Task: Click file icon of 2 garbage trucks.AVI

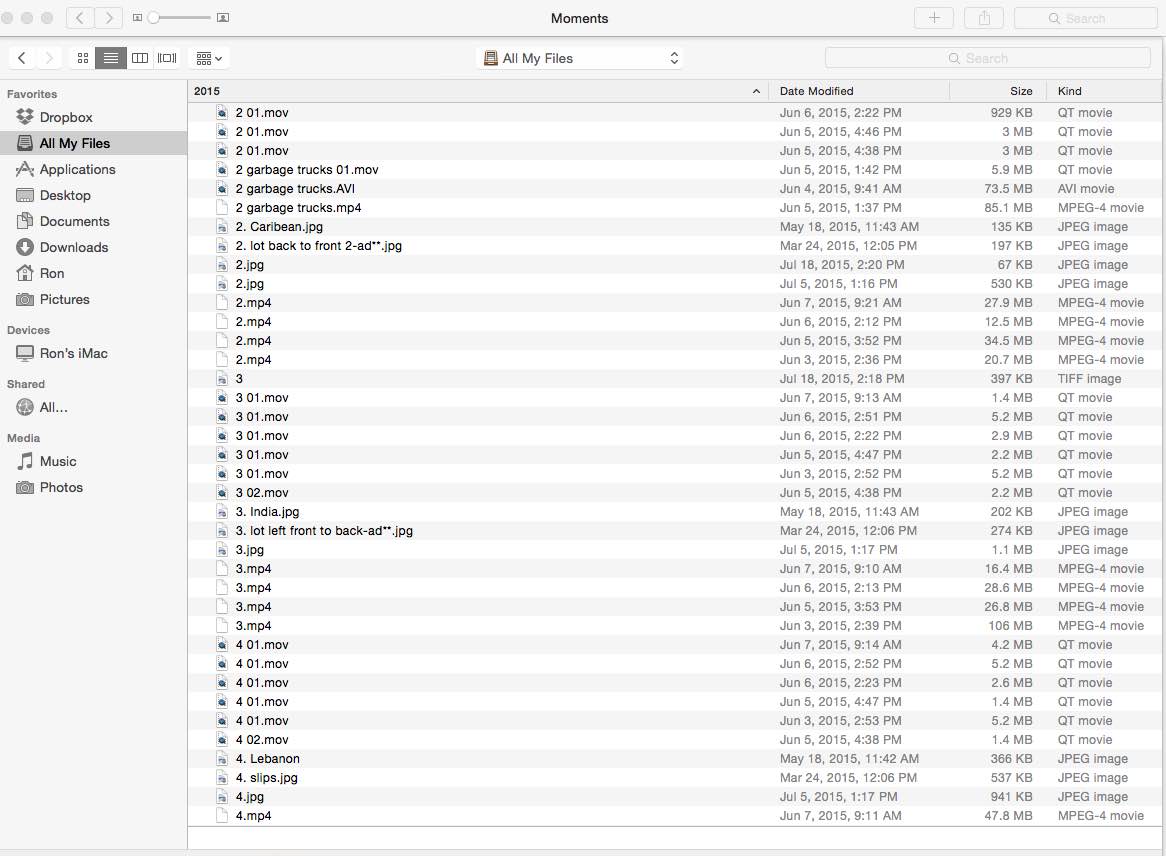Action: coord(222,189)
